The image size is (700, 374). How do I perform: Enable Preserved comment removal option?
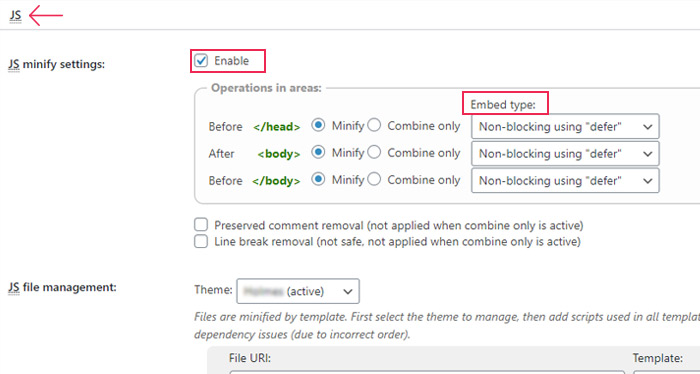[x=201, y=224]
